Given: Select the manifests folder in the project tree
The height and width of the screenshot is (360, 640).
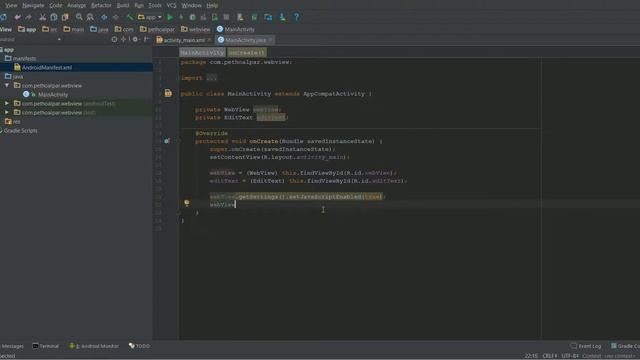Looking at the screenshot, I should click(x=20, y=59).
